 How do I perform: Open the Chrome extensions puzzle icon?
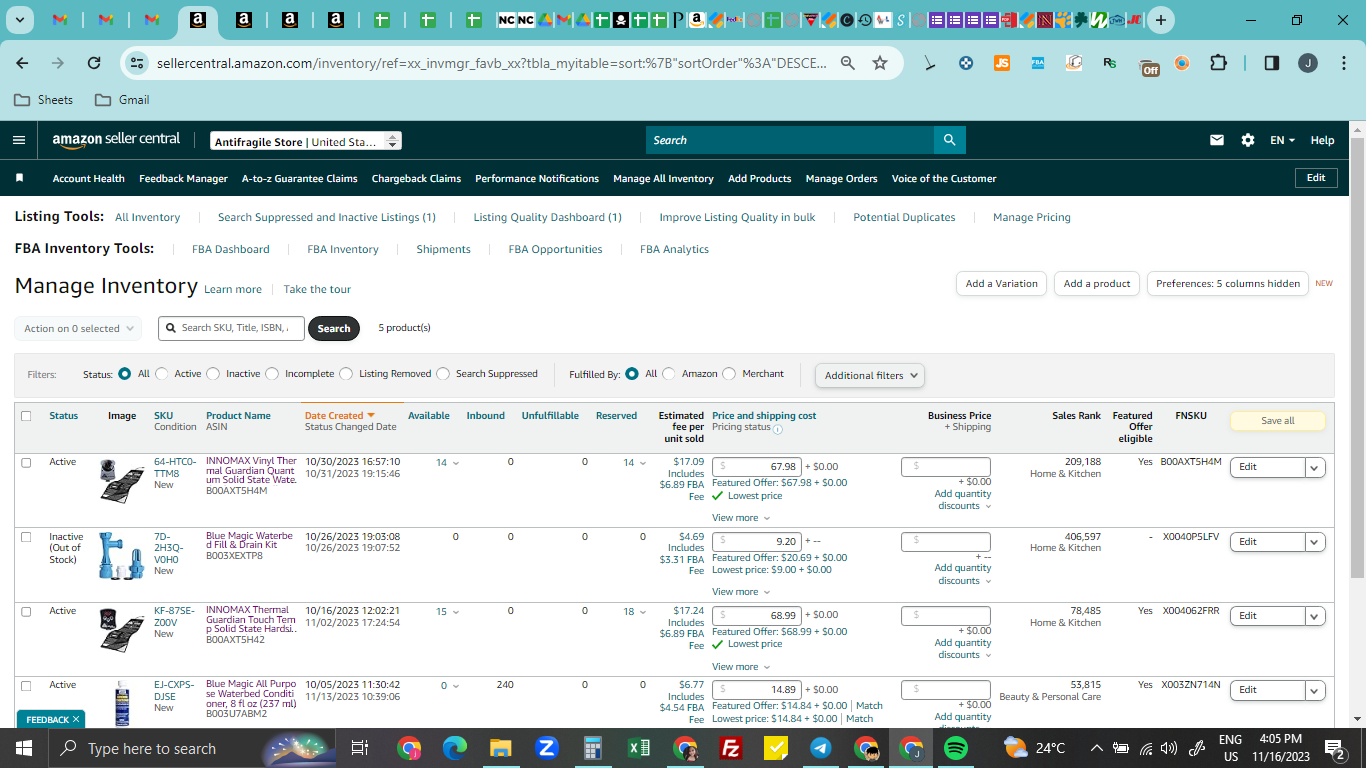1218,63
